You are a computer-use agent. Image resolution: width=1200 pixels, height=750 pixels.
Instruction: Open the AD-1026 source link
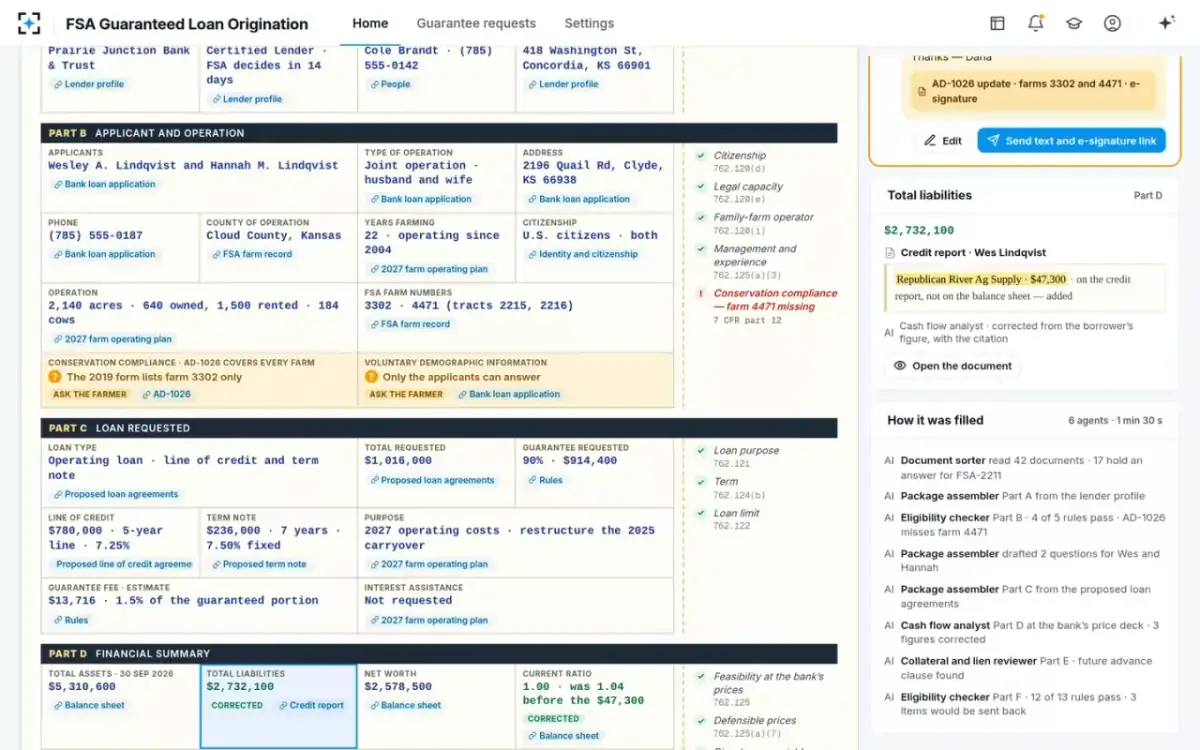coord(165,395)
